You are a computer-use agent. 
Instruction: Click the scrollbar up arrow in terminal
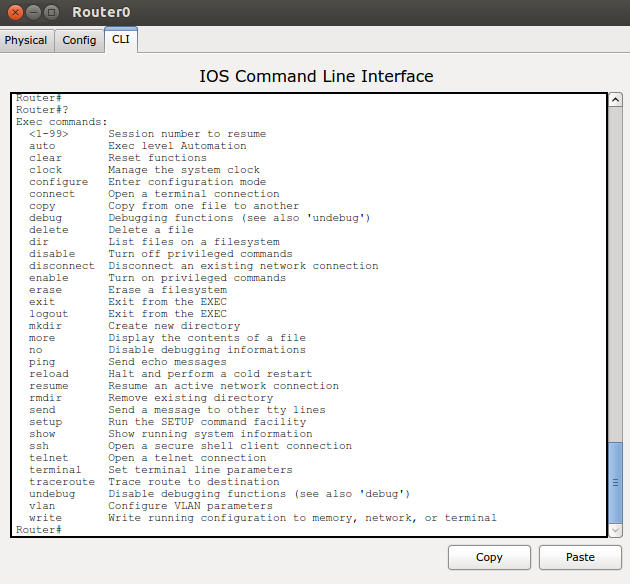point(615,101)
